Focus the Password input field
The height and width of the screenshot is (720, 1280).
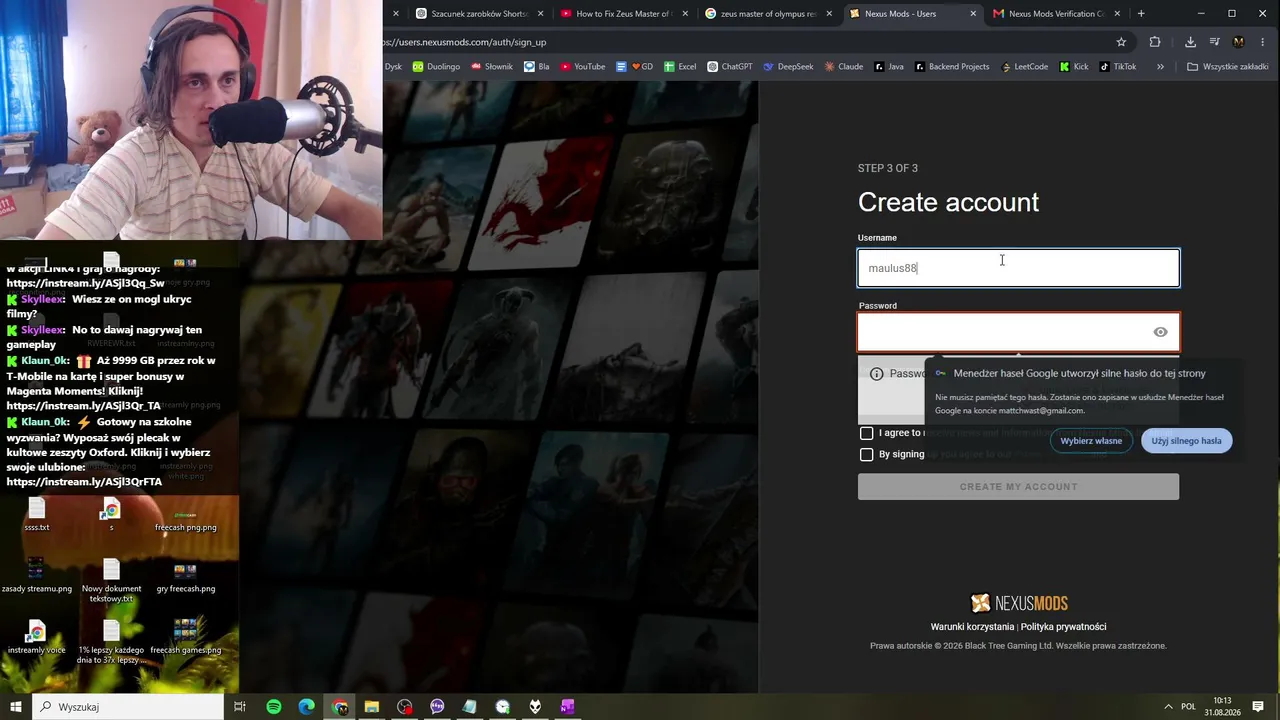point(1018,332)
